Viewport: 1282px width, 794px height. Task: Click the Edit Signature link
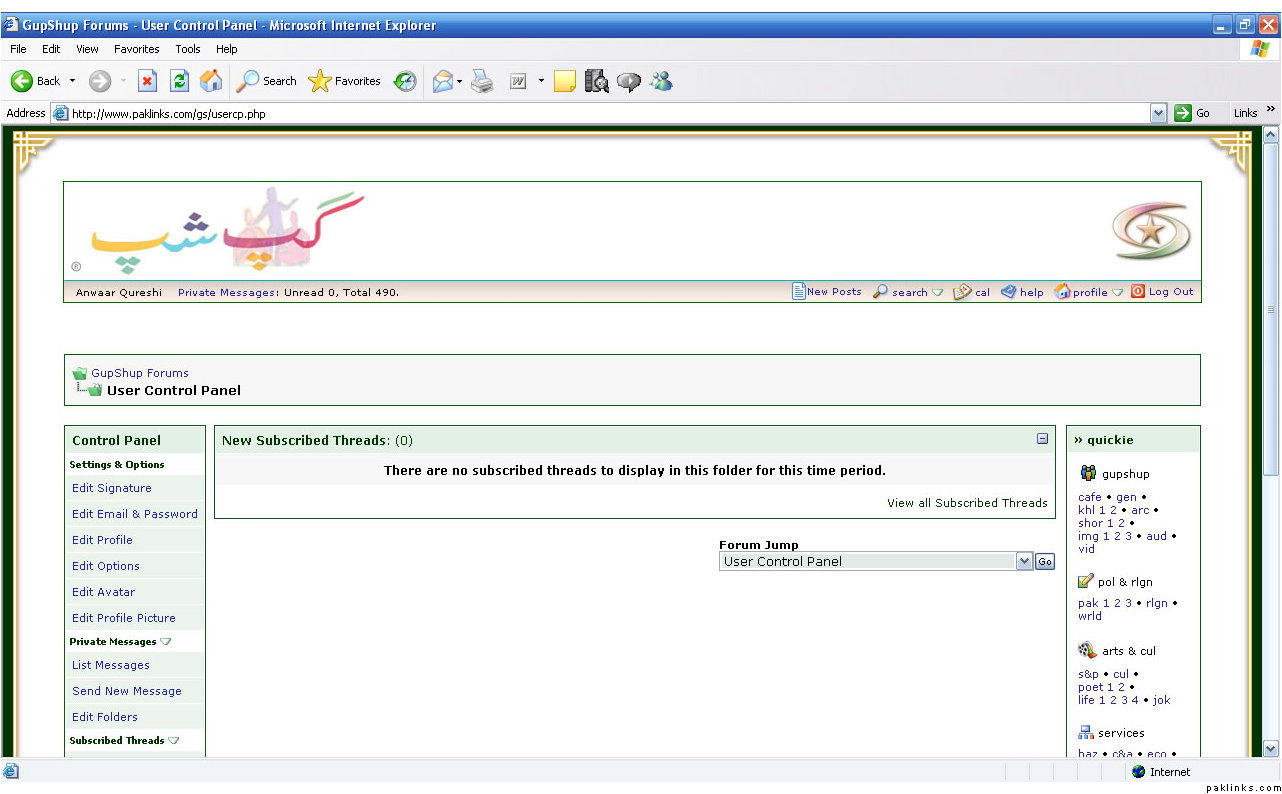tap(112, 488)
